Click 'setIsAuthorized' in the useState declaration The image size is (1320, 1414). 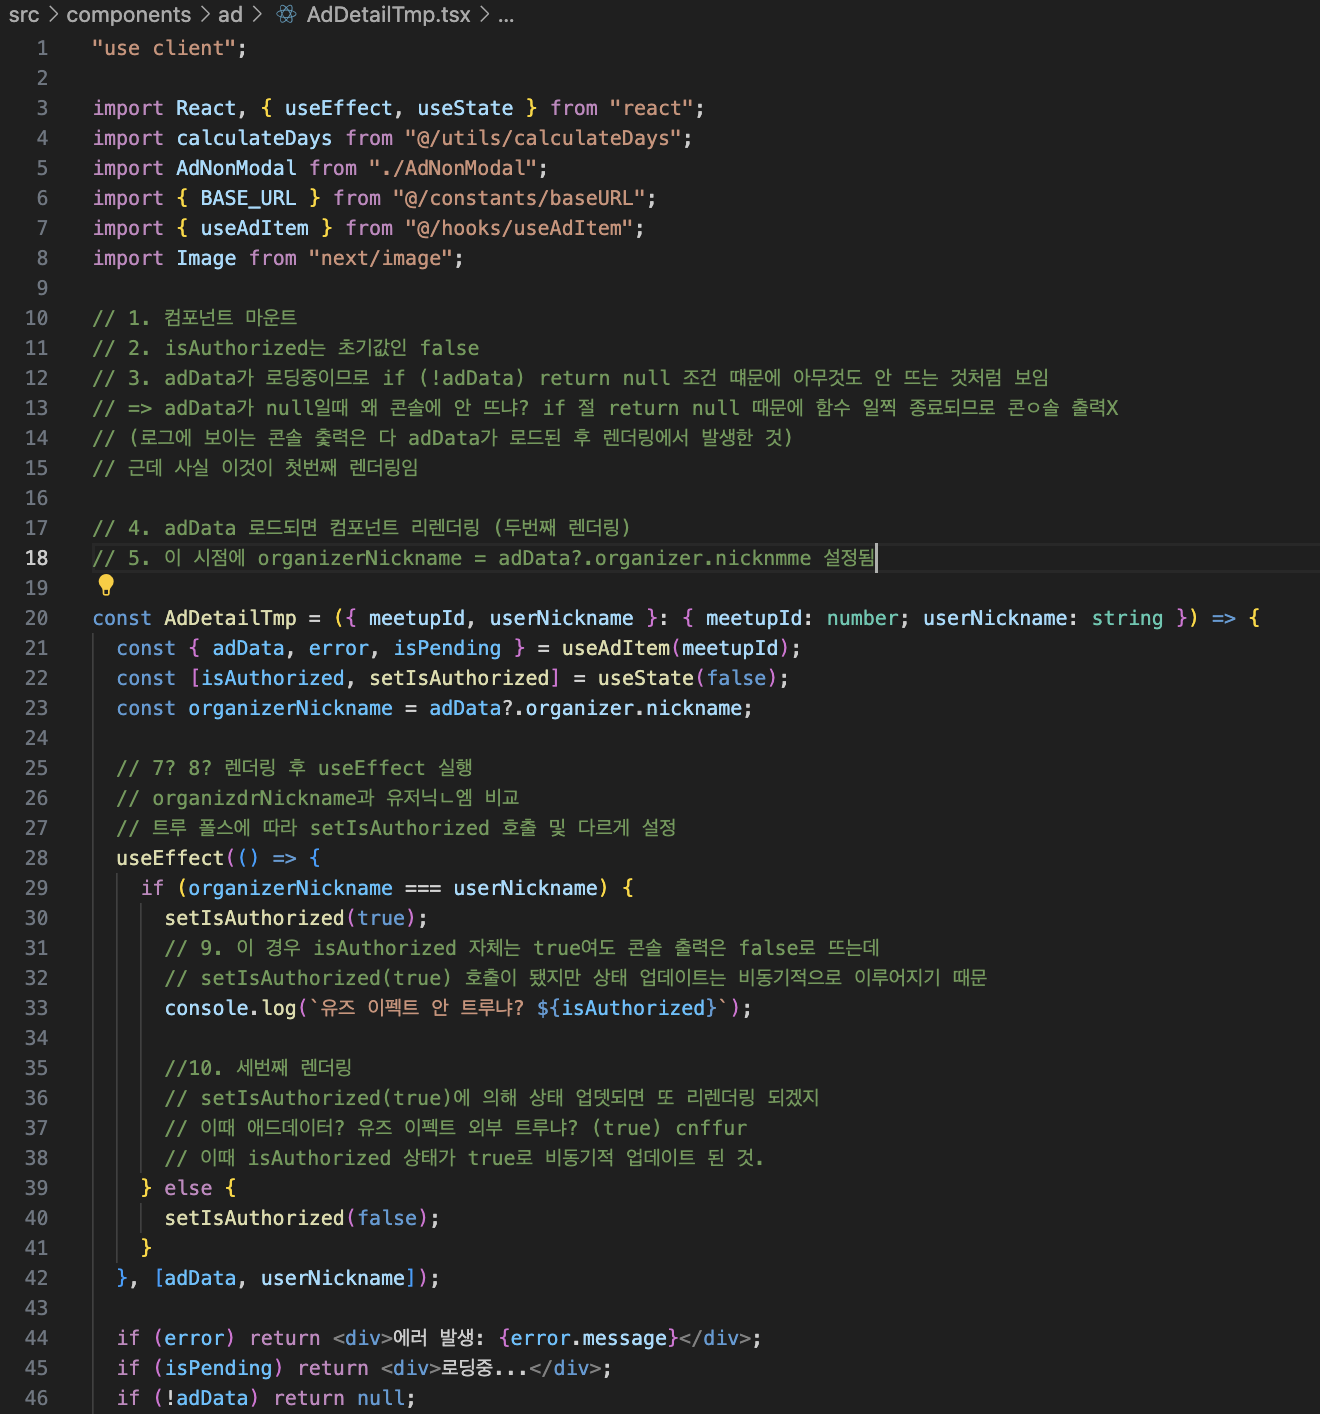(459, 678)
